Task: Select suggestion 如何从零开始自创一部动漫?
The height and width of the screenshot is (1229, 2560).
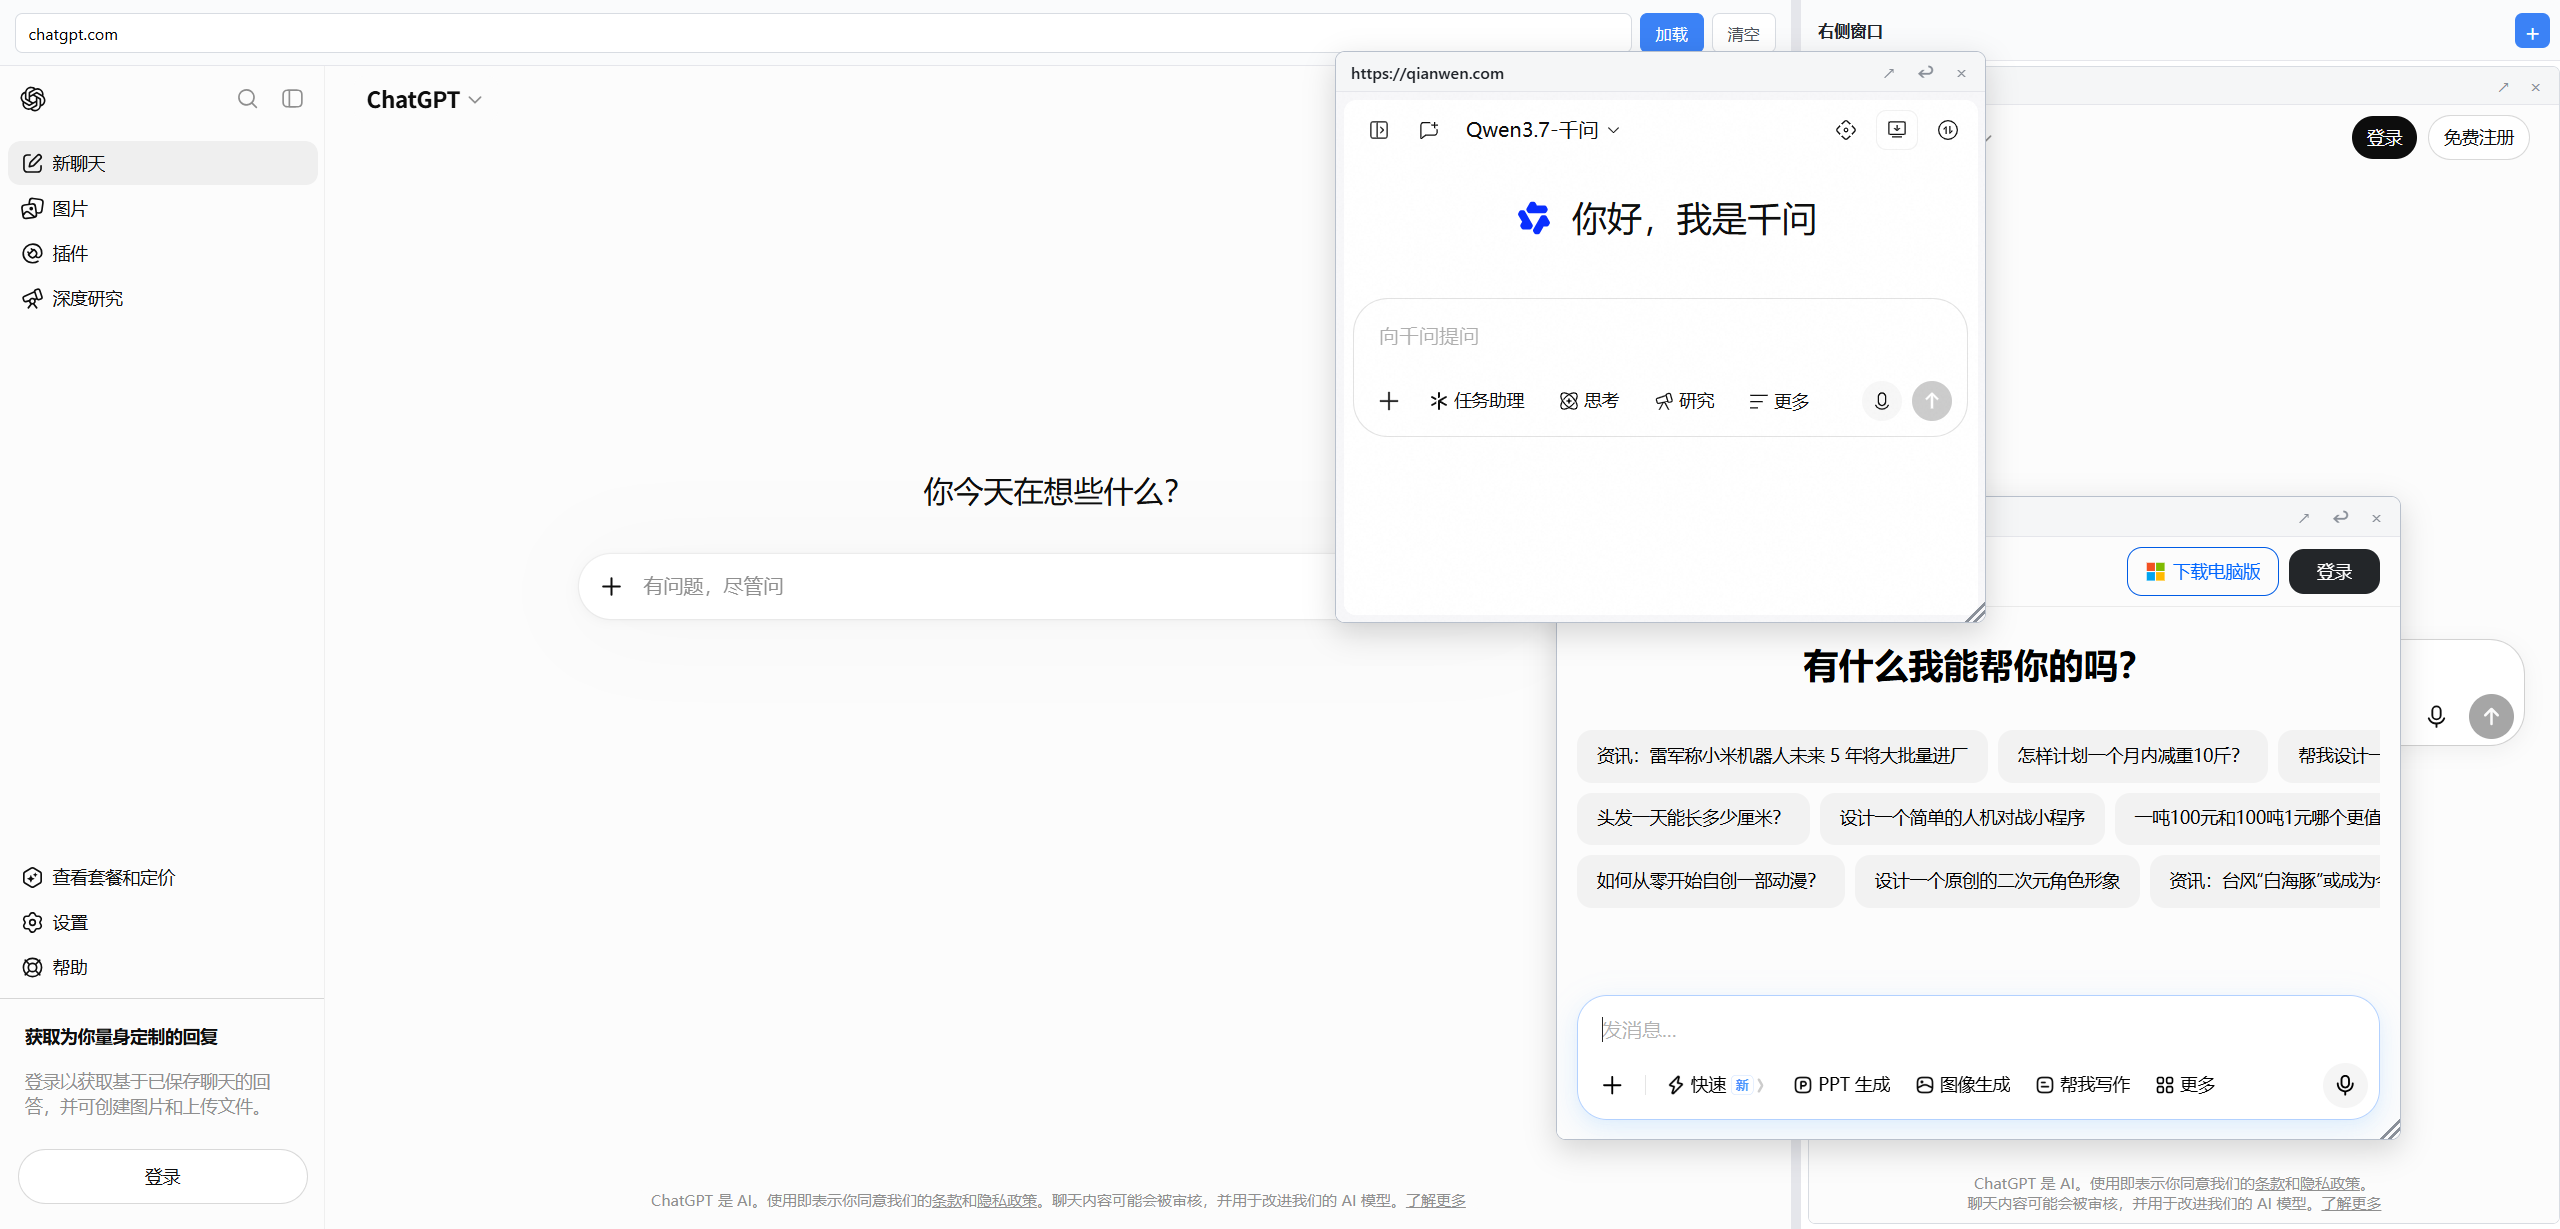Action: tap(1710, 881)
